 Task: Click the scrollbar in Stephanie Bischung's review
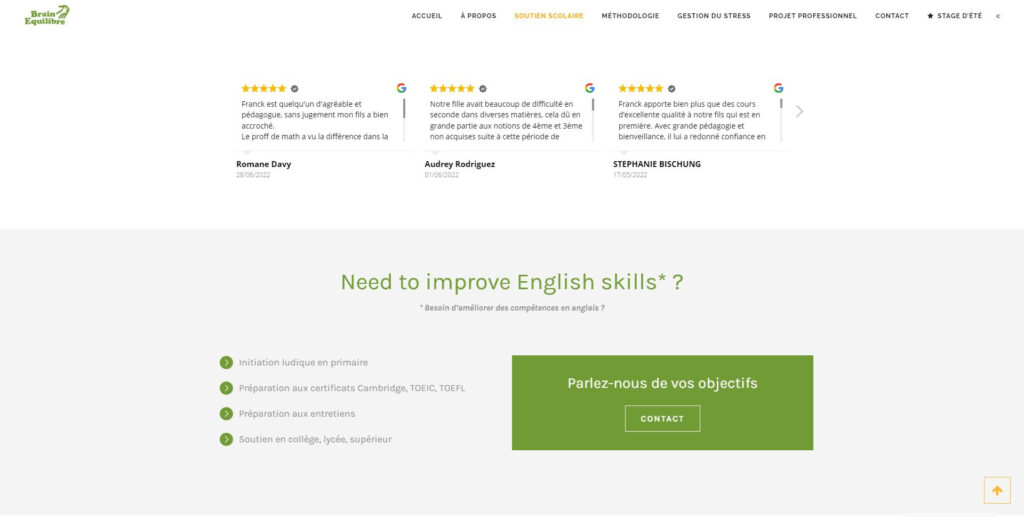pyautogui.click(x=781, y=120)
